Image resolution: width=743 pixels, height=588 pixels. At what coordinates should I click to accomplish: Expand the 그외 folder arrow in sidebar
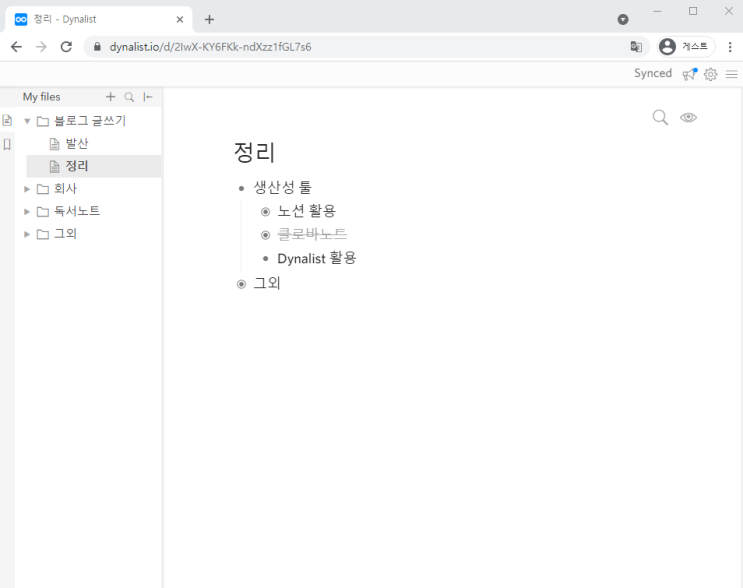click(x=27, y=234)
